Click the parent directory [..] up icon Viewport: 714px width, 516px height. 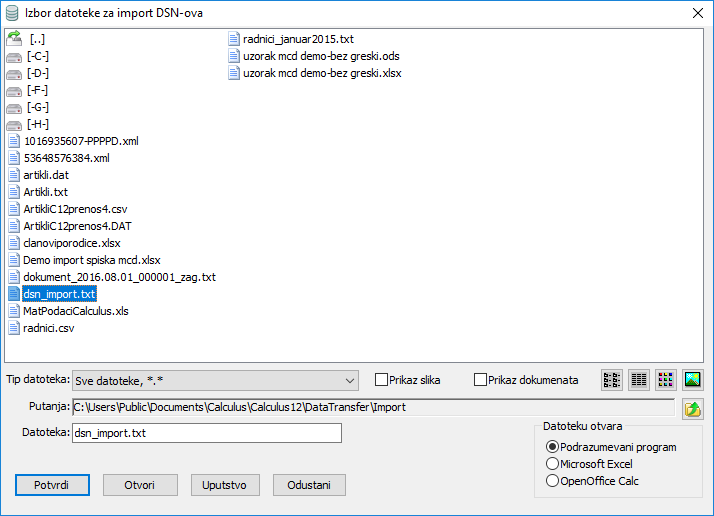click(x=14, y=39)
